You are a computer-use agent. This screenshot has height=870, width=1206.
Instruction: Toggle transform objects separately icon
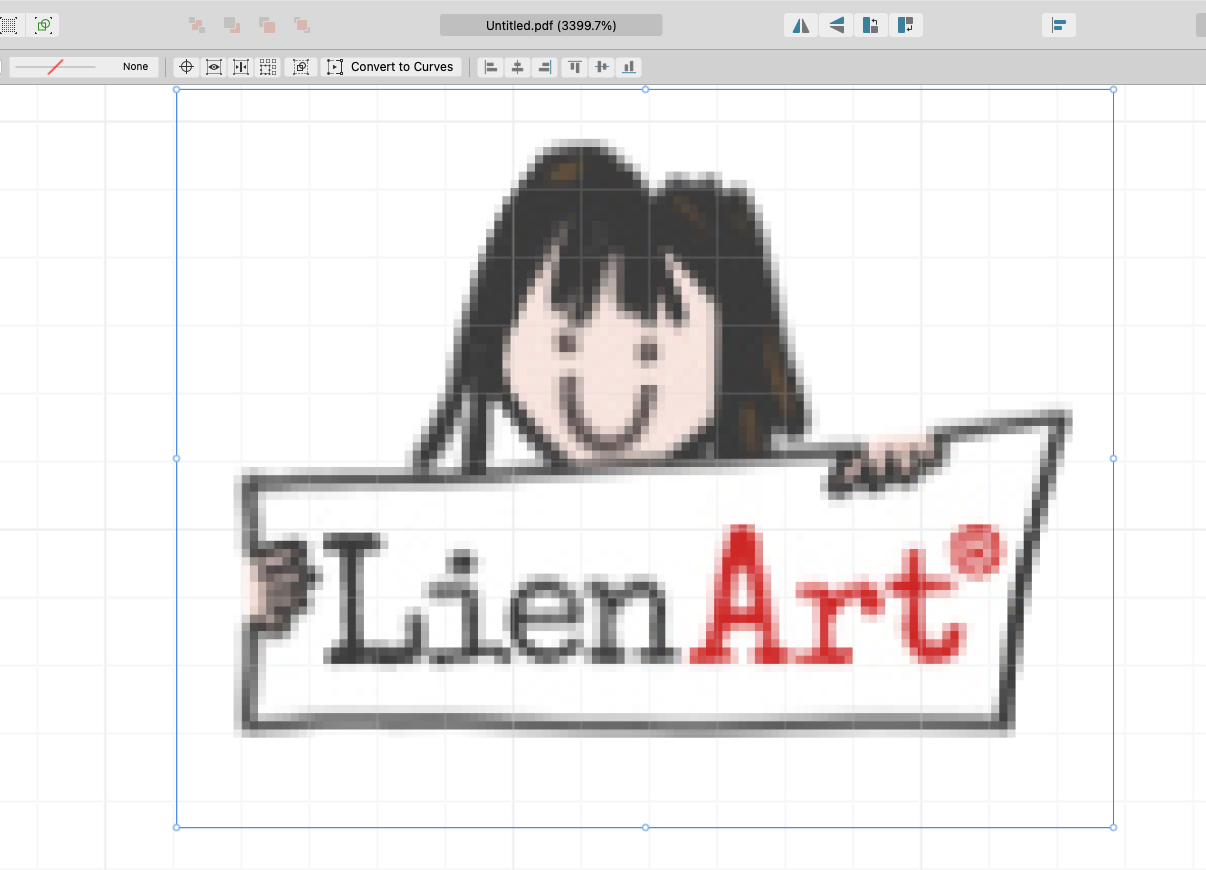(x=268, y=67)
